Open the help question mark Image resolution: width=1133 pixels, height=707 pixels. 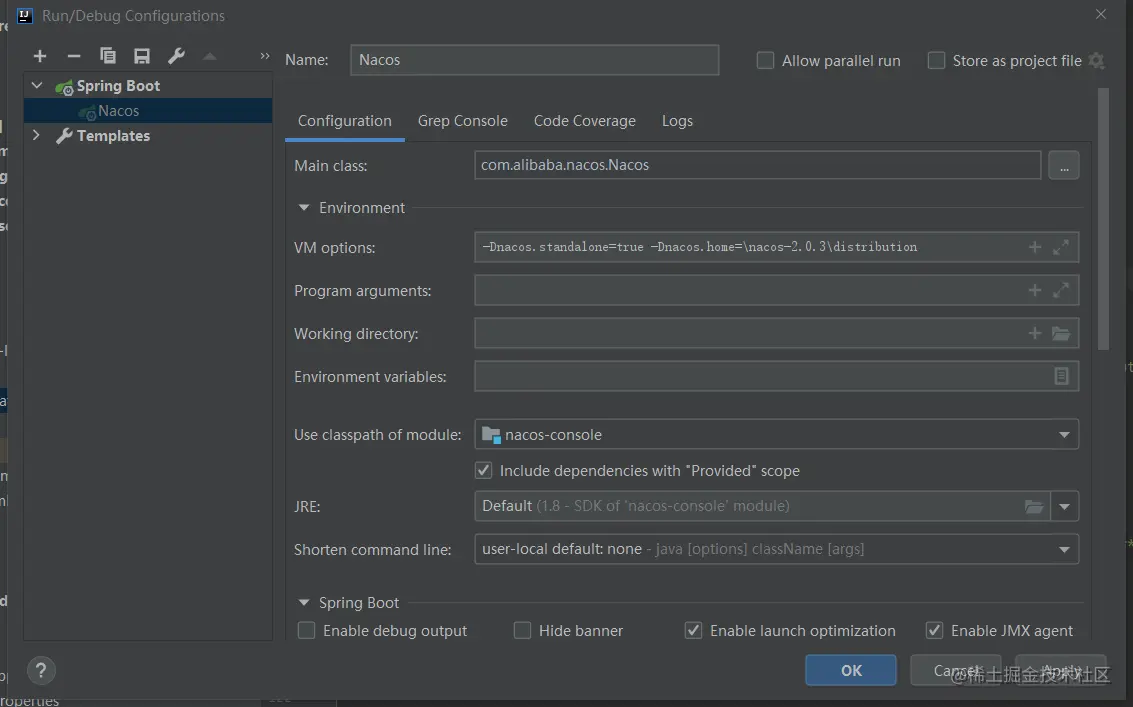coord(41,671)
